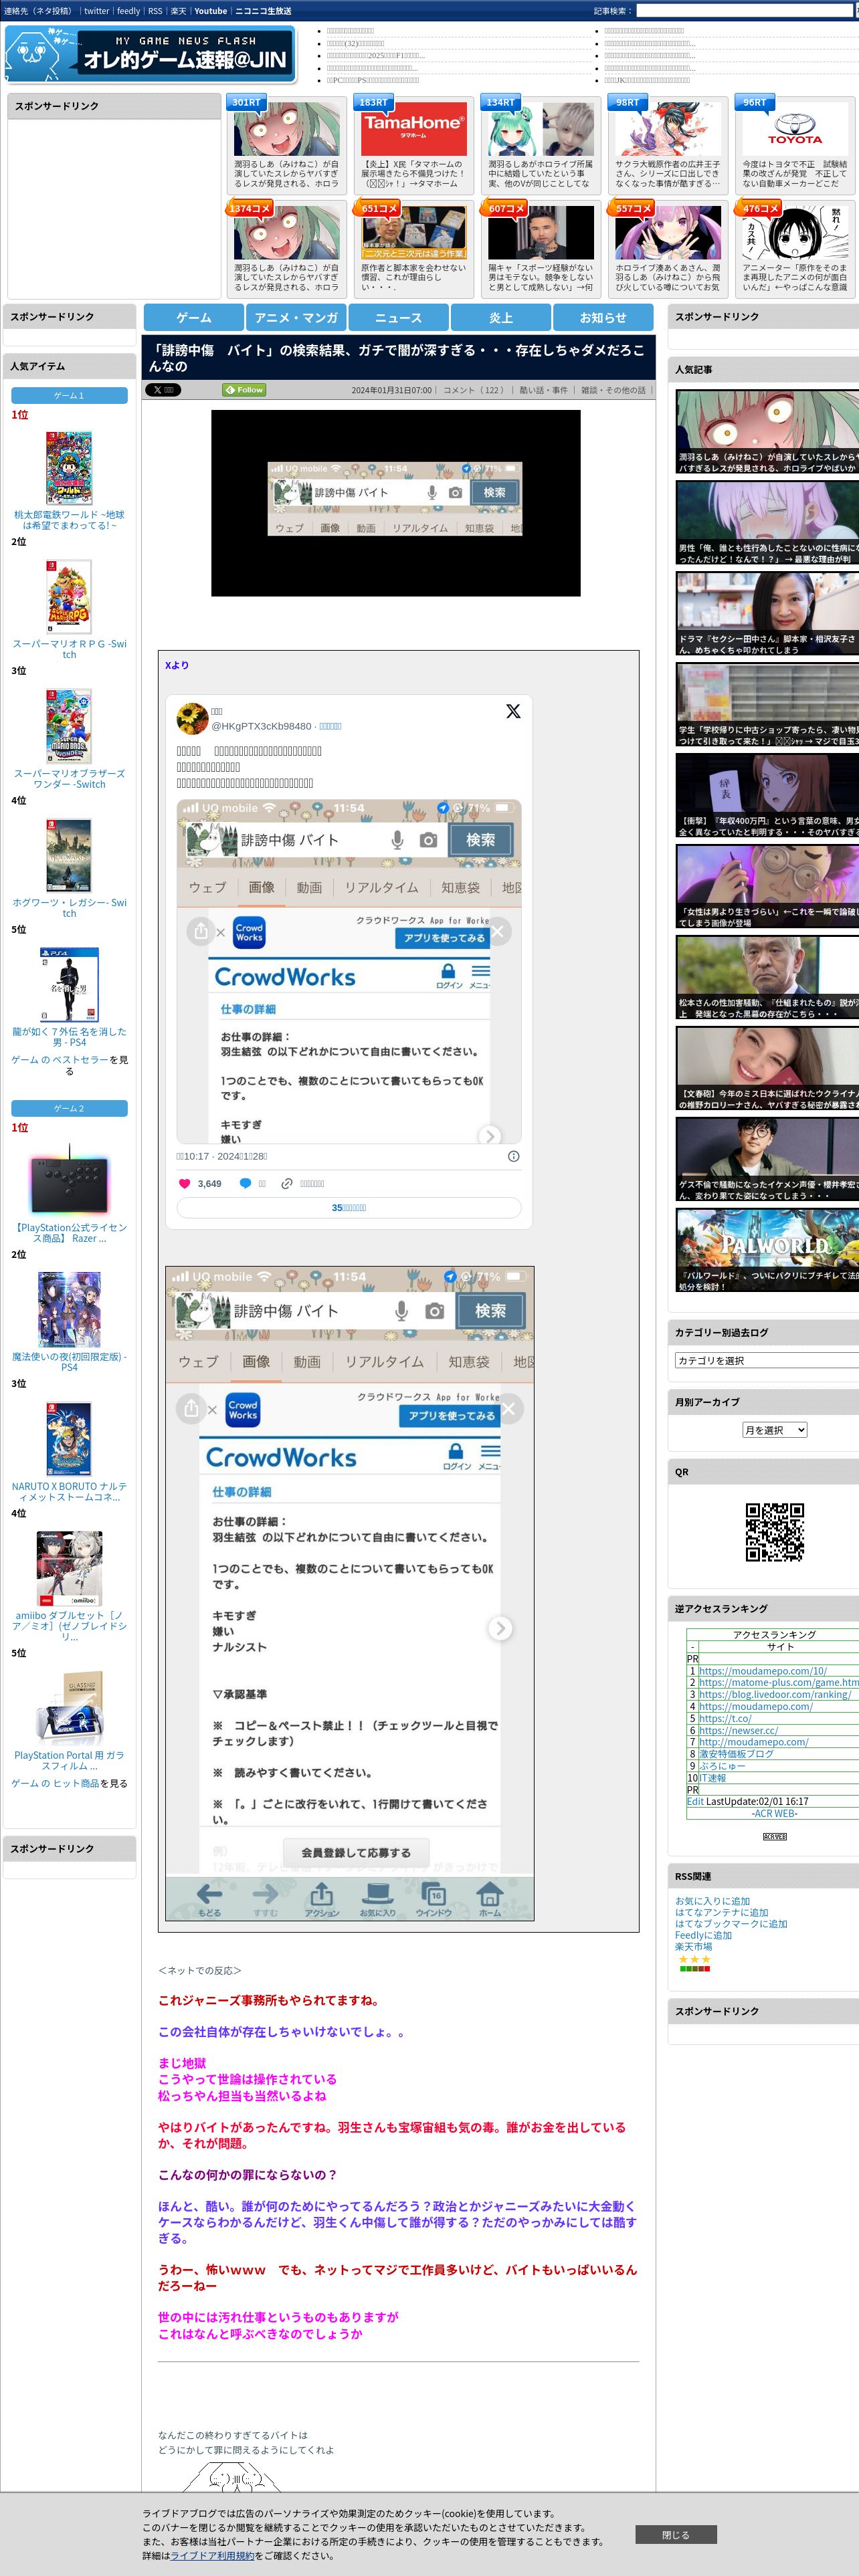Click the green Follow button
This screenshot has height=2576, width=859.
[x=244, y=390]
